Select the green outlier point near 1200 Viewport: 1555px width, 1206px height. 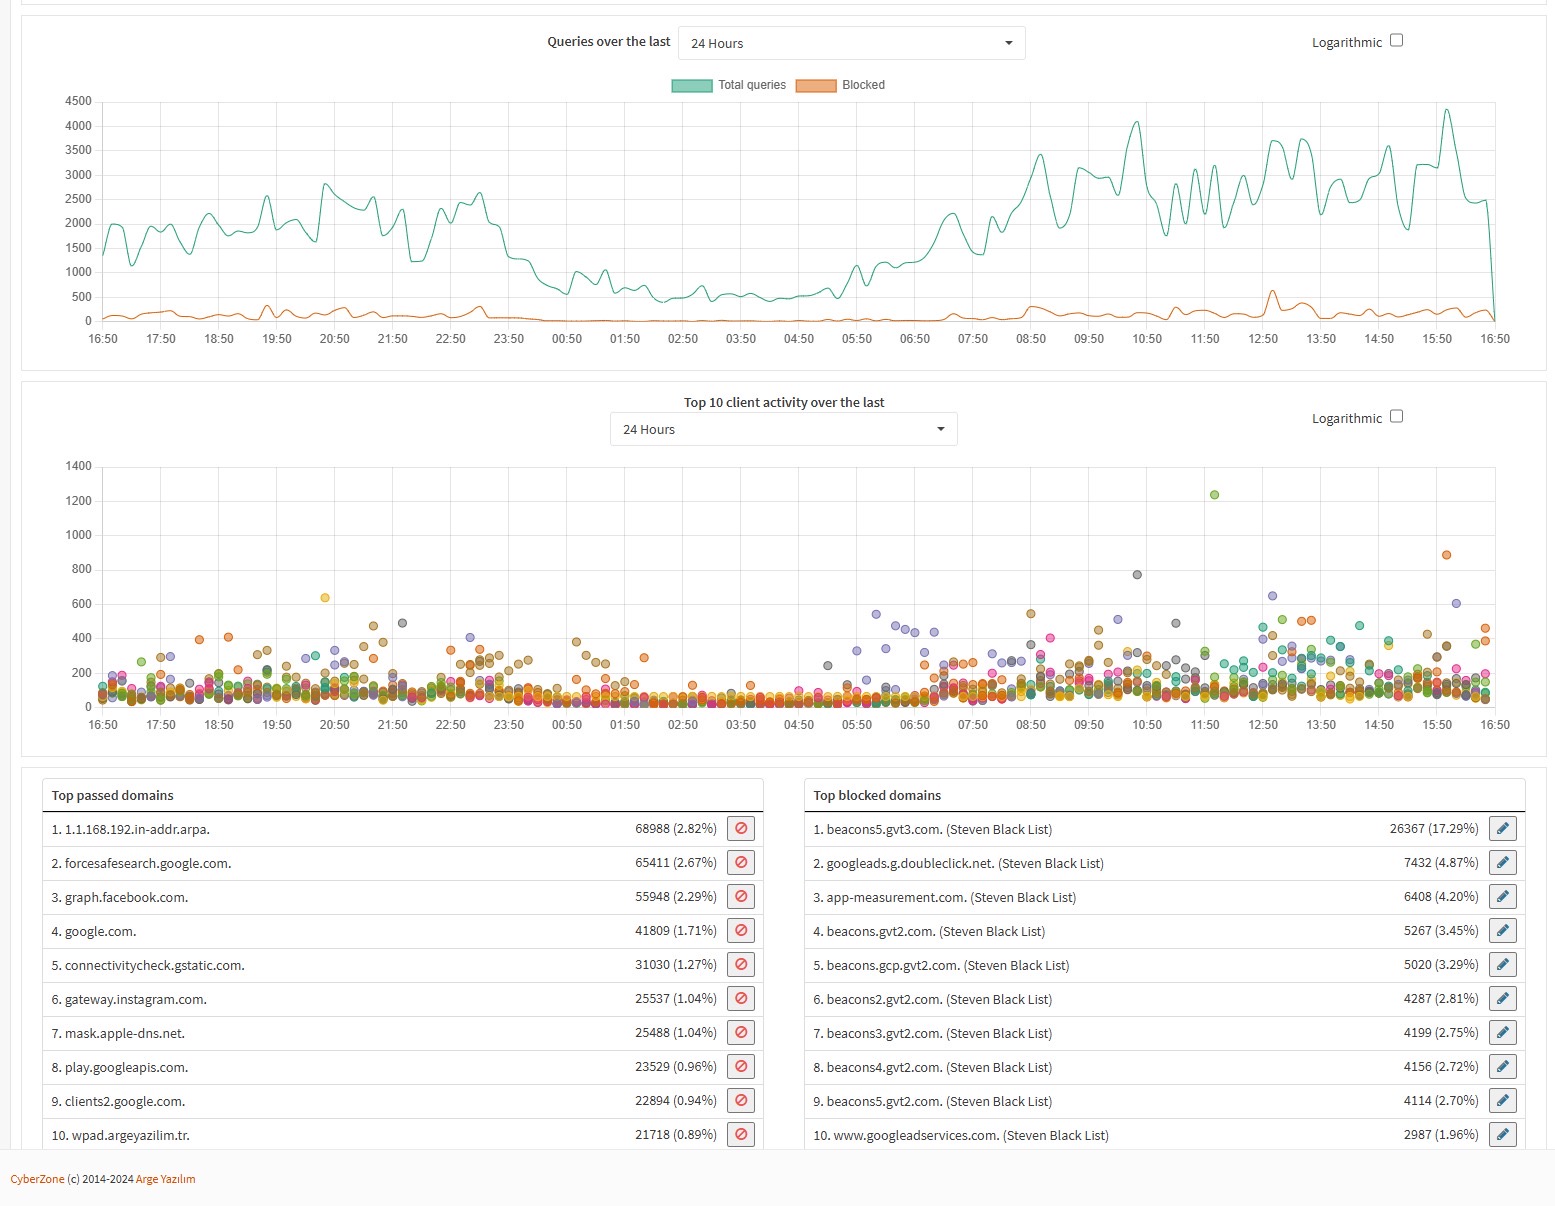click(x=1214, y=495)
